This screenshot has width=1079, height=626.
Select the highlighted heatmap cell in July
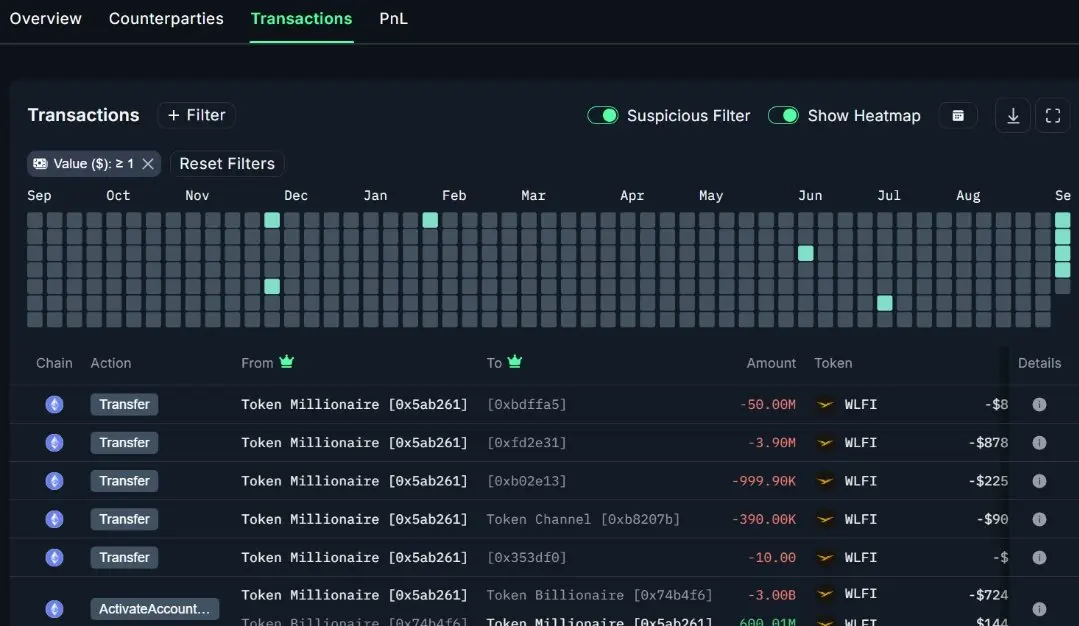[x=885, y=303]
